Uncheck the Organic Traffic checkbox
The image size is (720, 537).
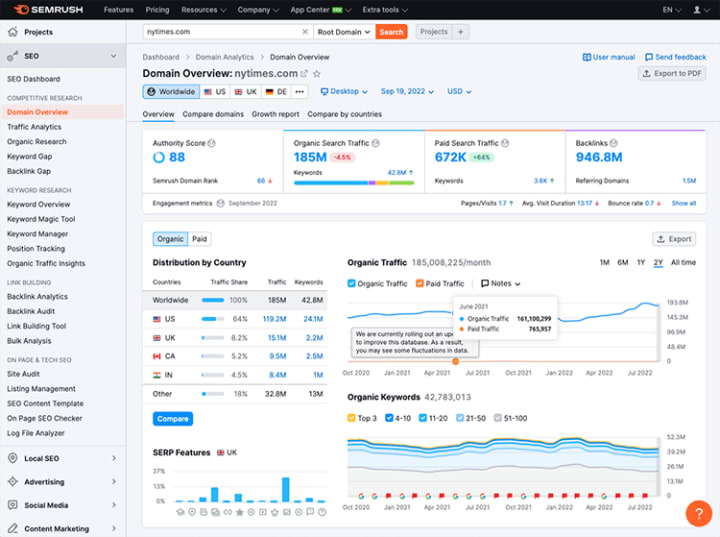point(351,283)
